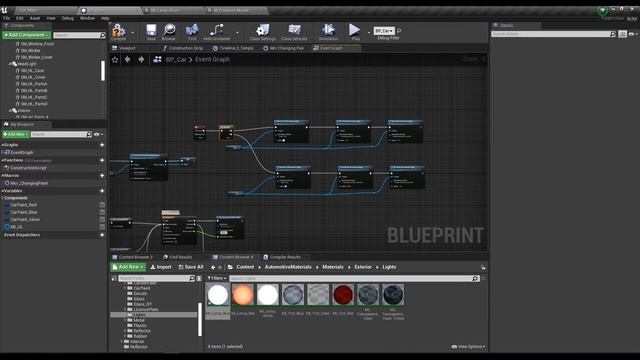640x360 pixels.
Task: Open Class Settings from toolbar
Action: 262,31
